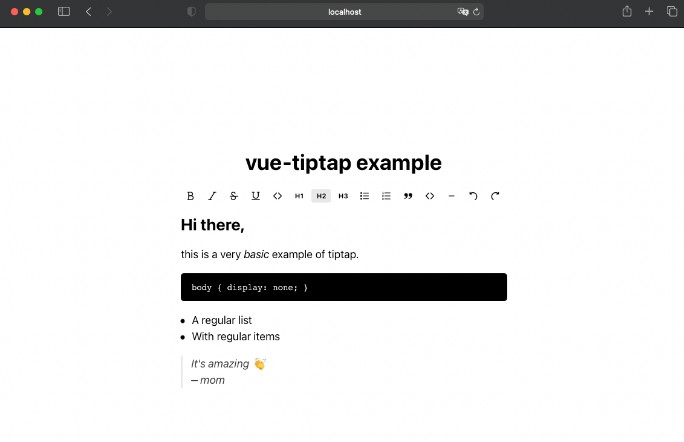
Task: Open a new Safari tab
Action: [x=649, y=12]
